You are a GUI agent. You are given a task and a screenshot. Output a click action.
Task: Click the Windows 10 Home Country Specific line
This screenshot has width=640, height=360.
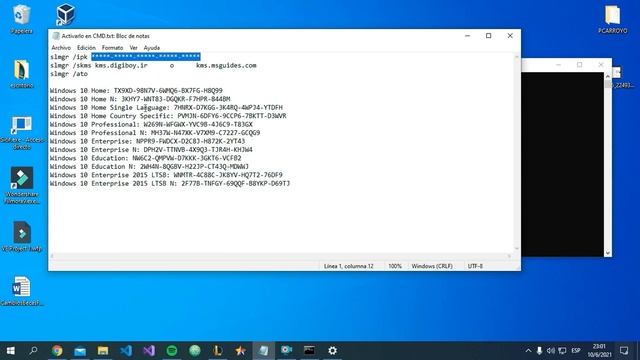point(168,116)
